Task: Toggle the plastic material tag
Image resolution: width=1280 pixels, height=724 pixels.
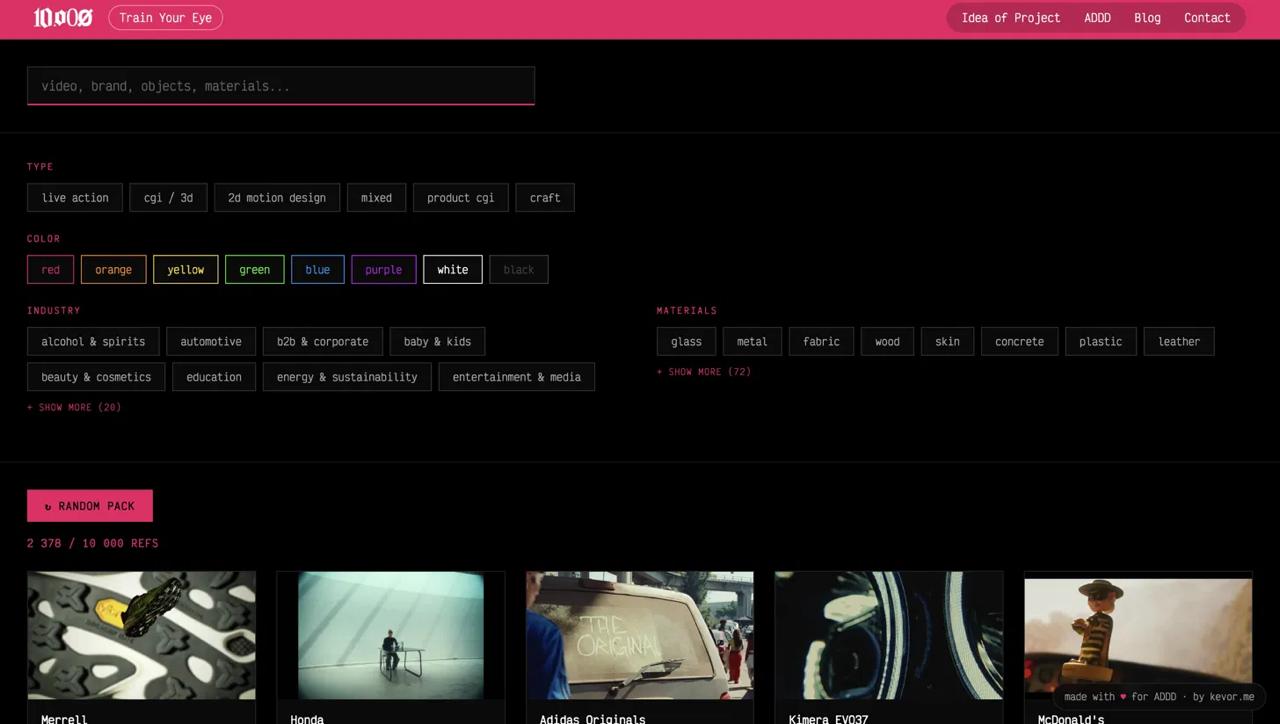Action: 1100,342
